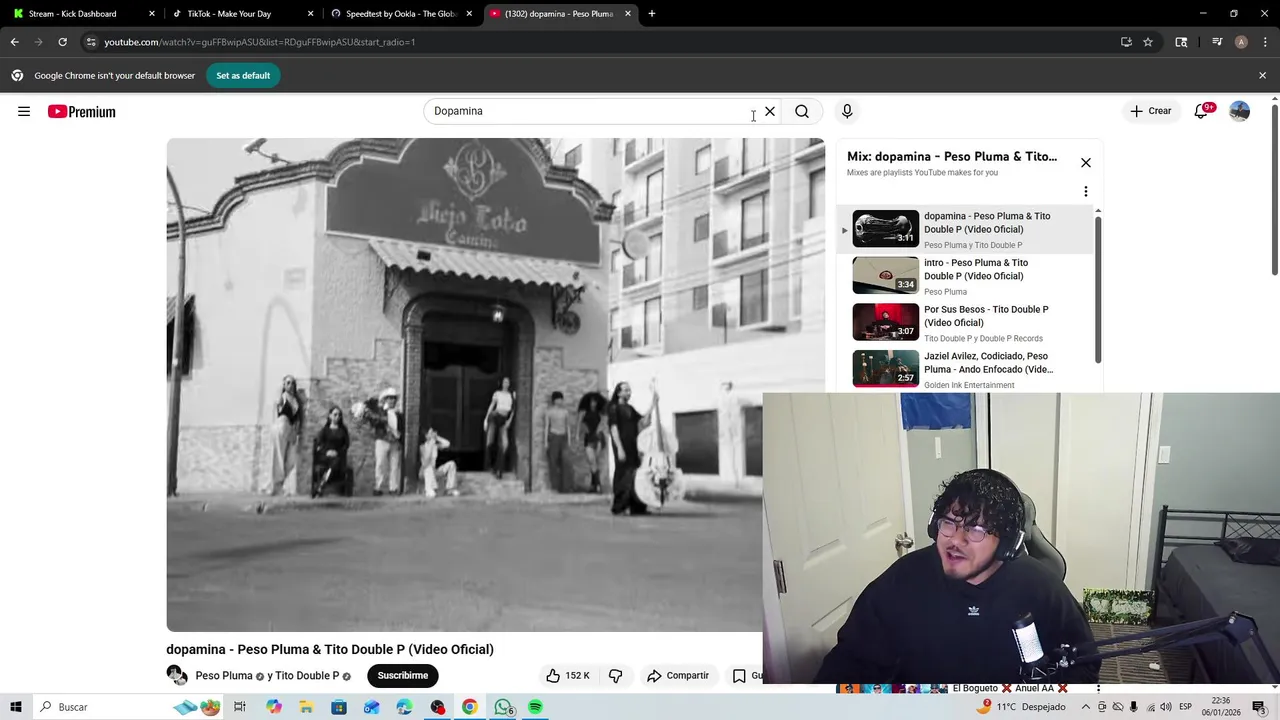Reload the current page

62,42
